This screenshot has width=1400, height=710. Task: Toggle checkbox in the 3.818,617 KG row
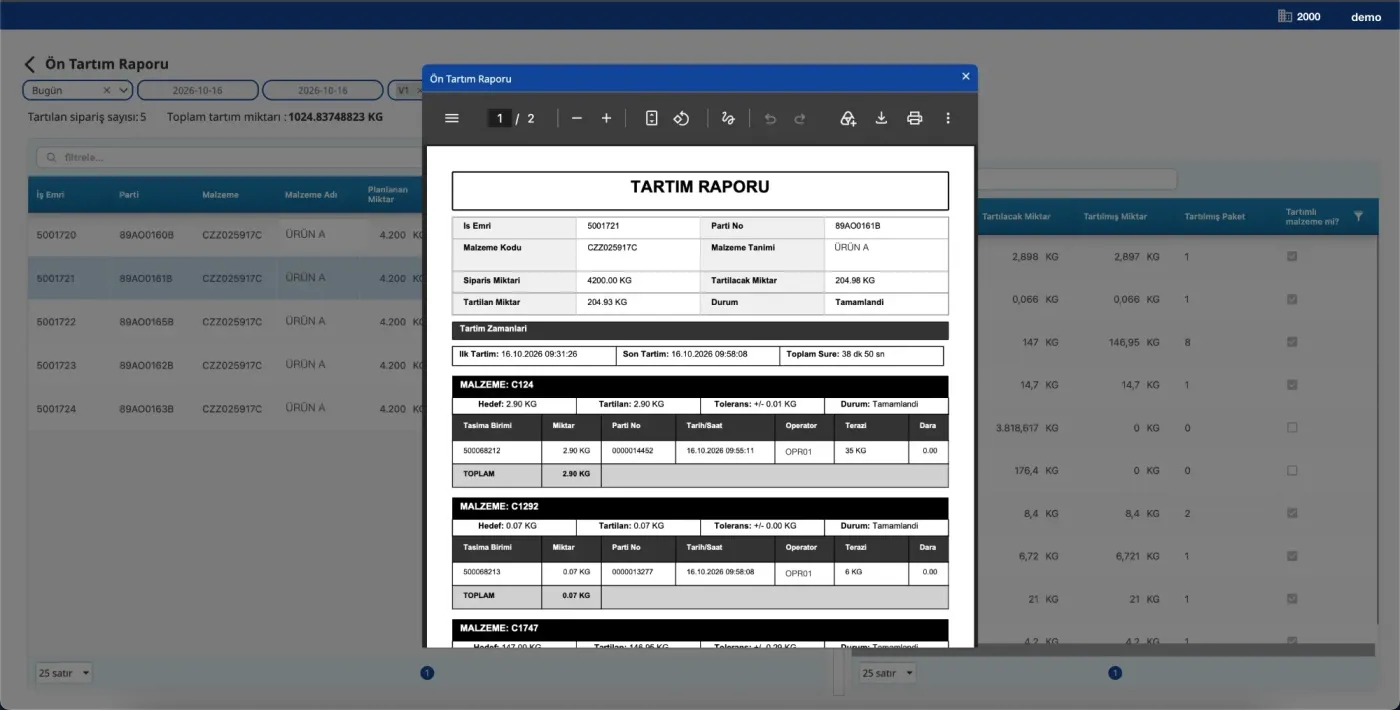pyautogui.click(x=1292, y=428)
